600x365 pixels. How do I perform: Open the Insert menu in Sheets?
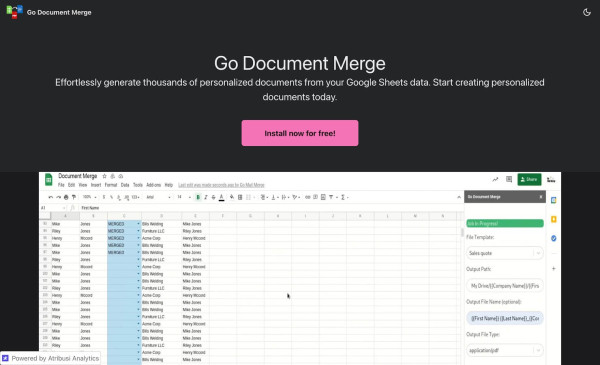(x=96, y=185)
